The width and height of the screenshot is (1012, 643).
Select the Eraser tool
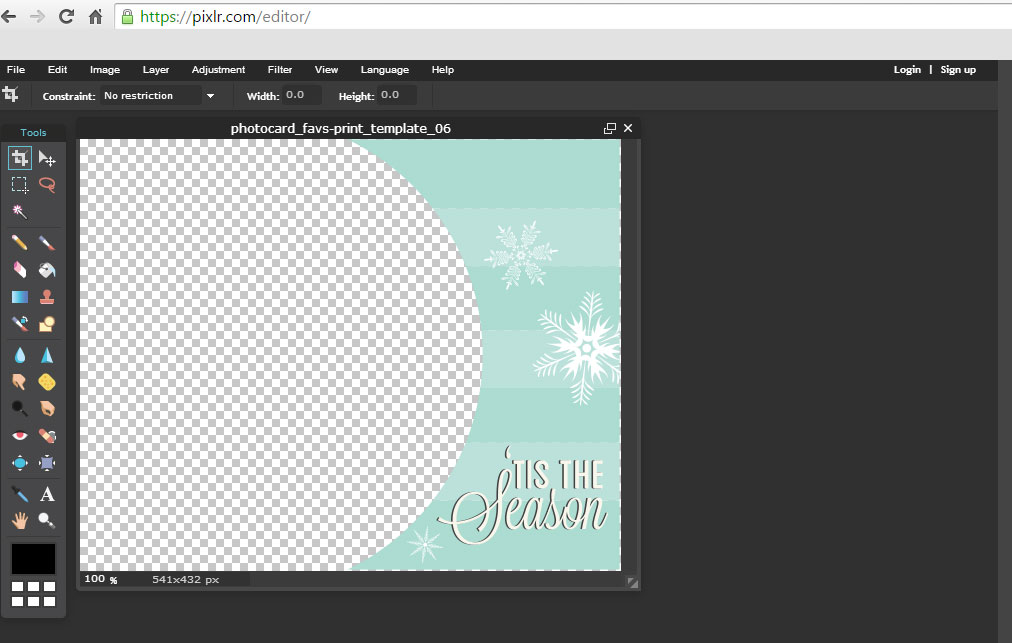19,270
